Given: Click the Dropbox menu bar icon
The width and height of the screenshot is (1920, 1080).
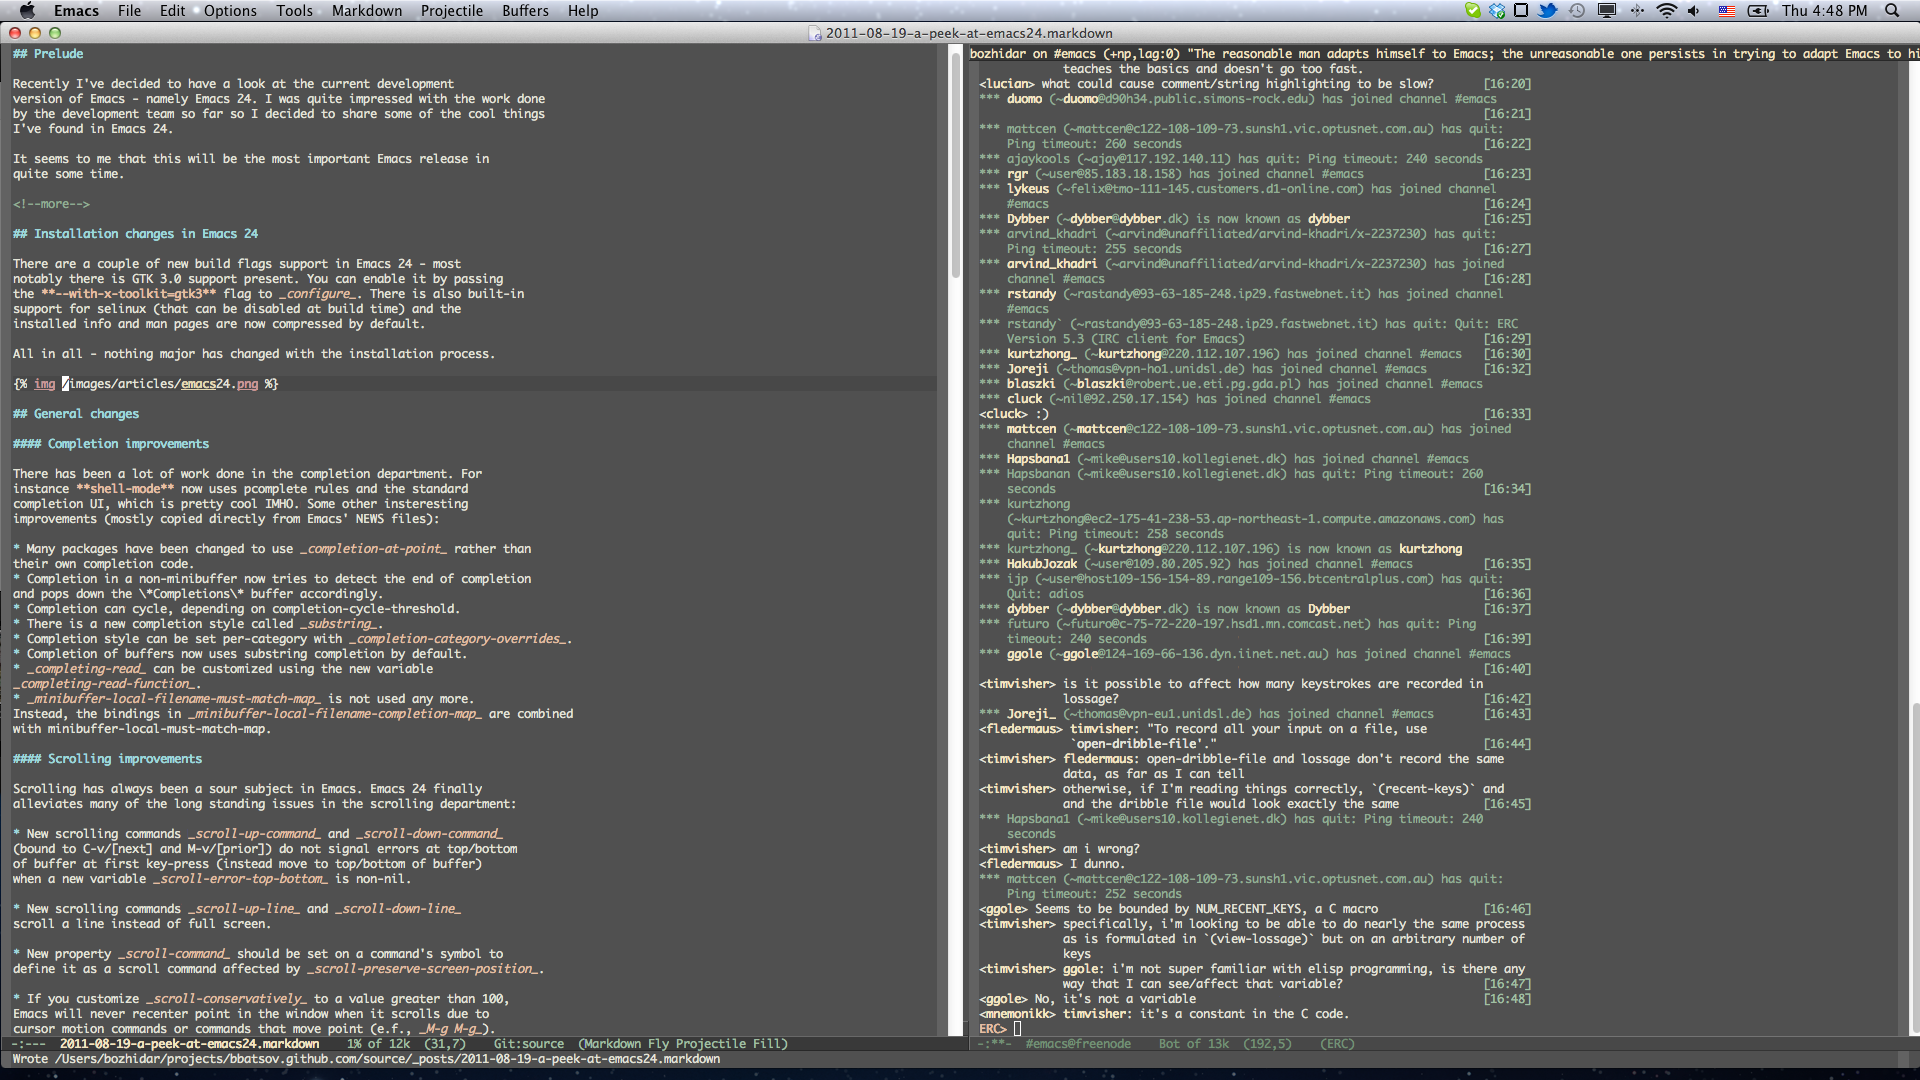Looking at the screenshot, I should coord(1497,11).
